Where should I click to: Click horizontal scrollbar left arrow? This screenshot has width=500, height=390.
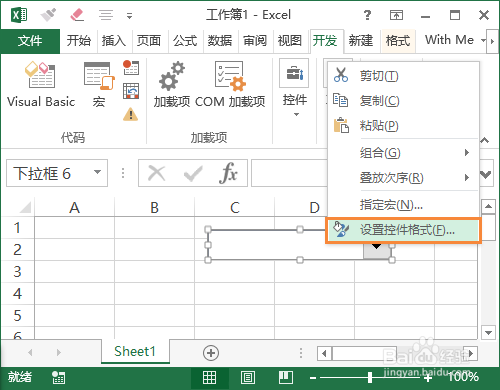click(324, 353)
